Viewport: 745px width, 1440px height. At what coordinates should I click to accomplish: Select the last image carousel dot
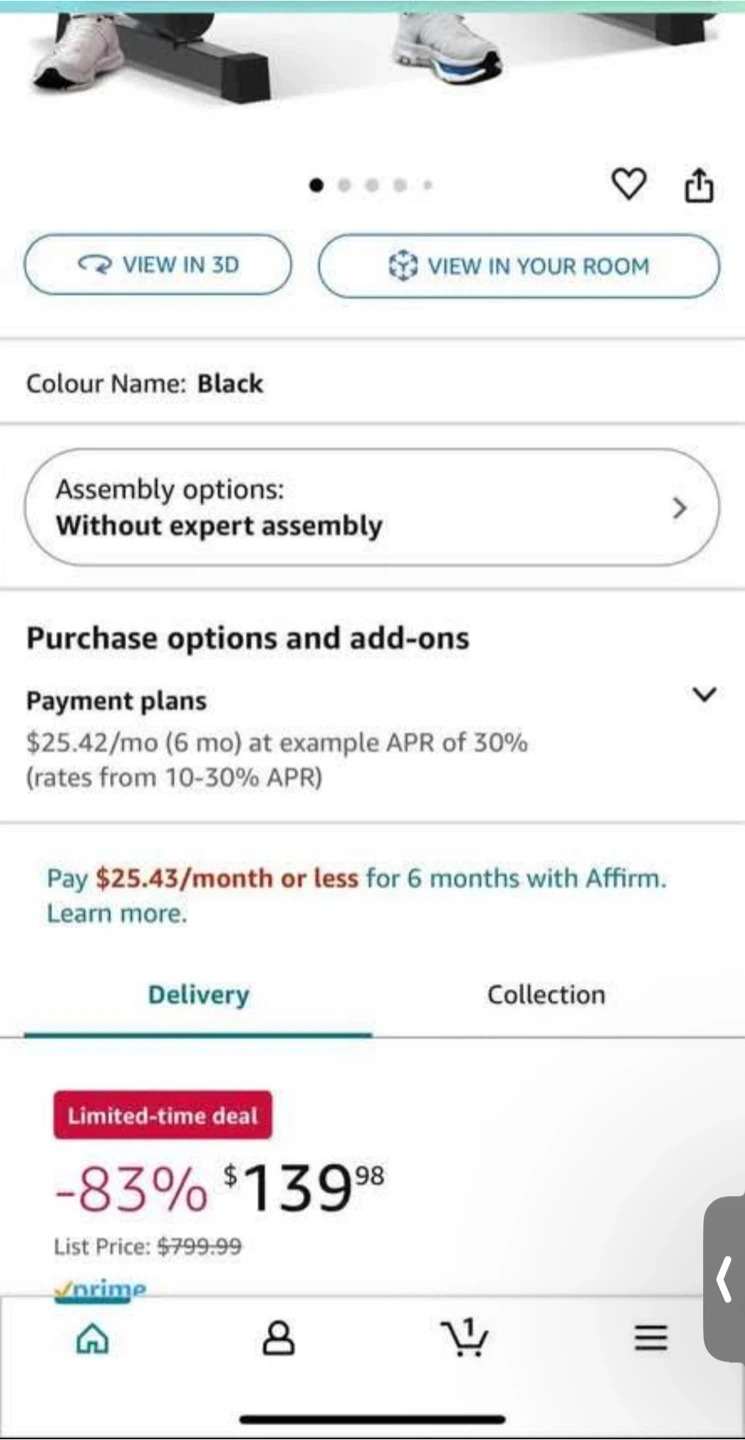[428, 185]
